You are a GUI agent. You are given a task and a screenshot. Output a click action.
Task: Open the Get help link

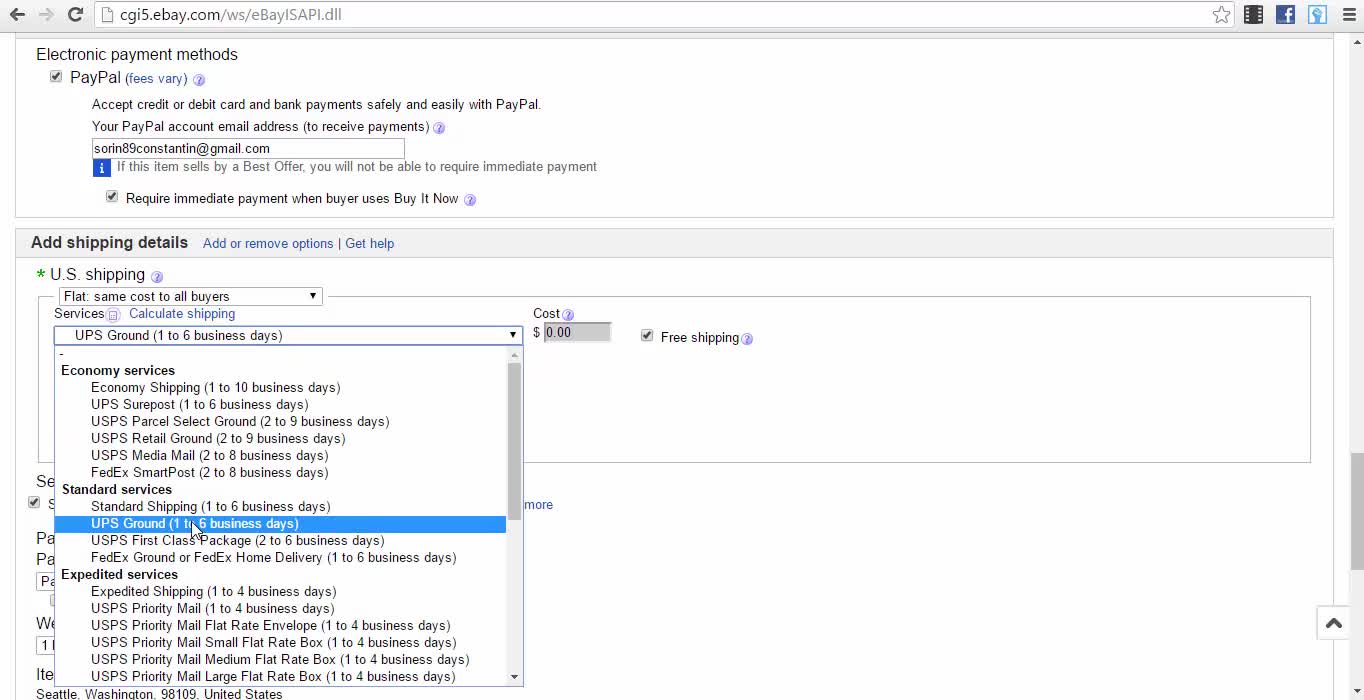click(x=369, y=243)
